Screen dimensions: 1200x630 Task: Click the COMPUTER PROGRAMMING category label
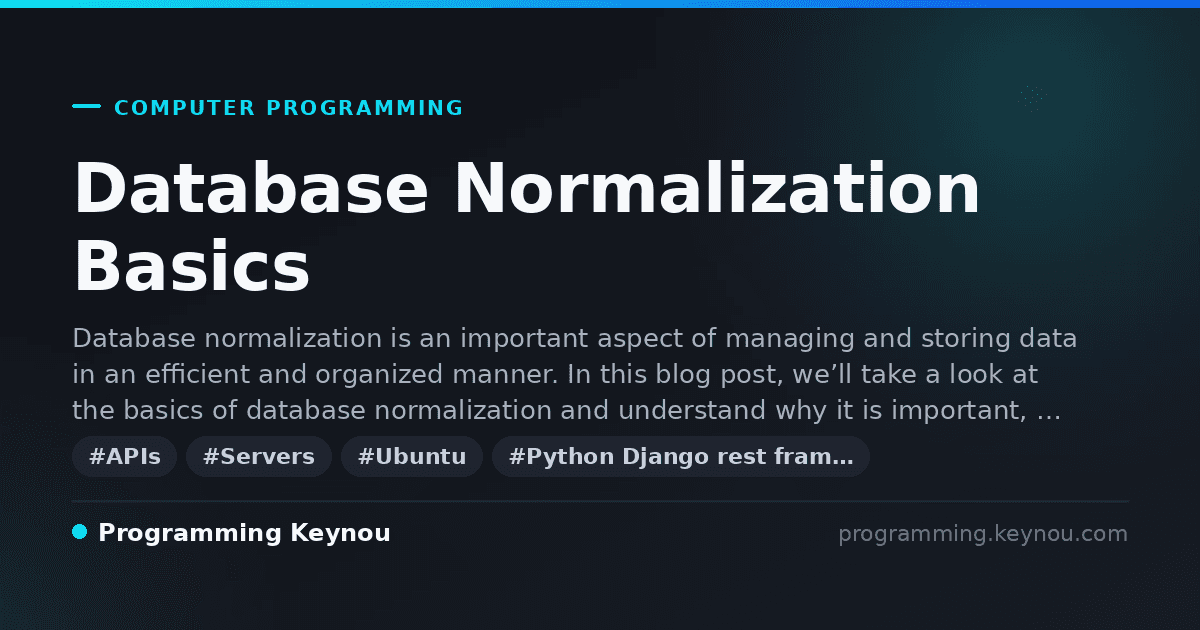(289, 108)
